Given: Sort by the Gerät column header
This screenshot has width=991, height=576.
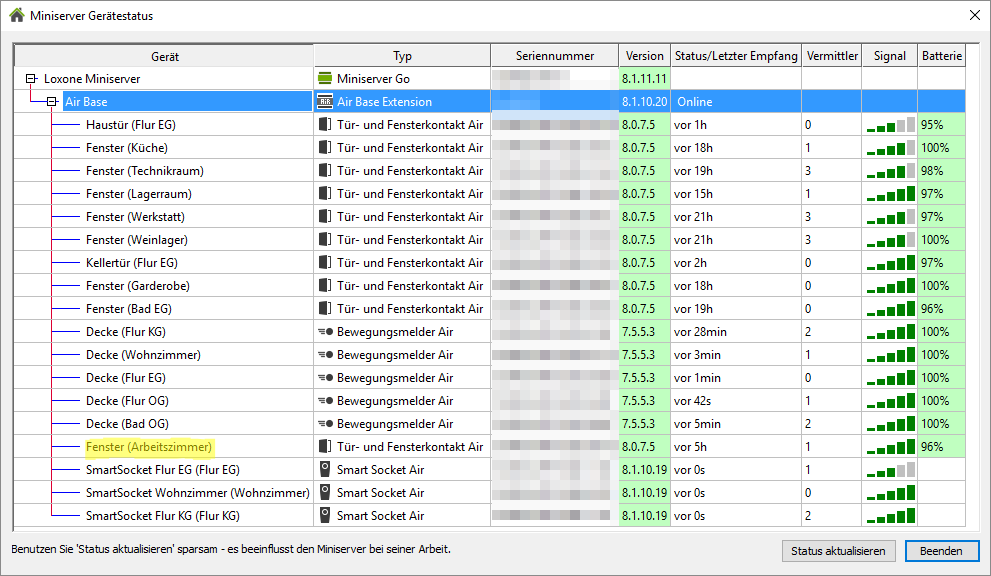Looking at the screenshot, I should [x=164, y=56].
